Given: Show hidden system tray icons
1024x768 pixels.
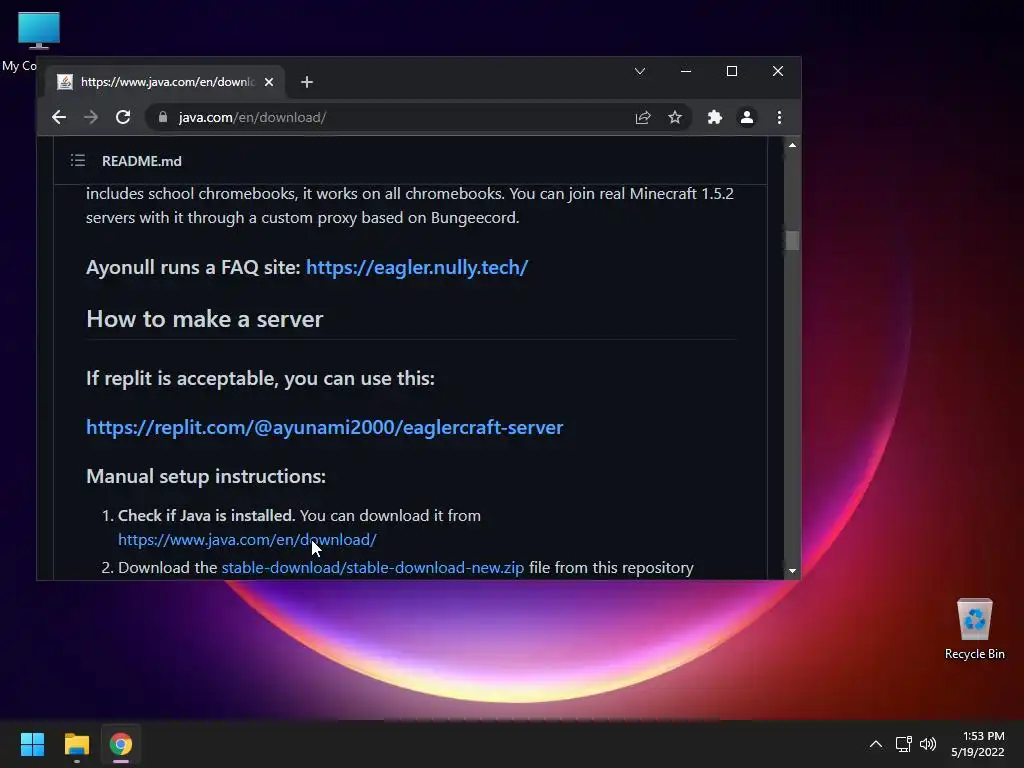Looking at the screenshot, I should coord(876,744).
